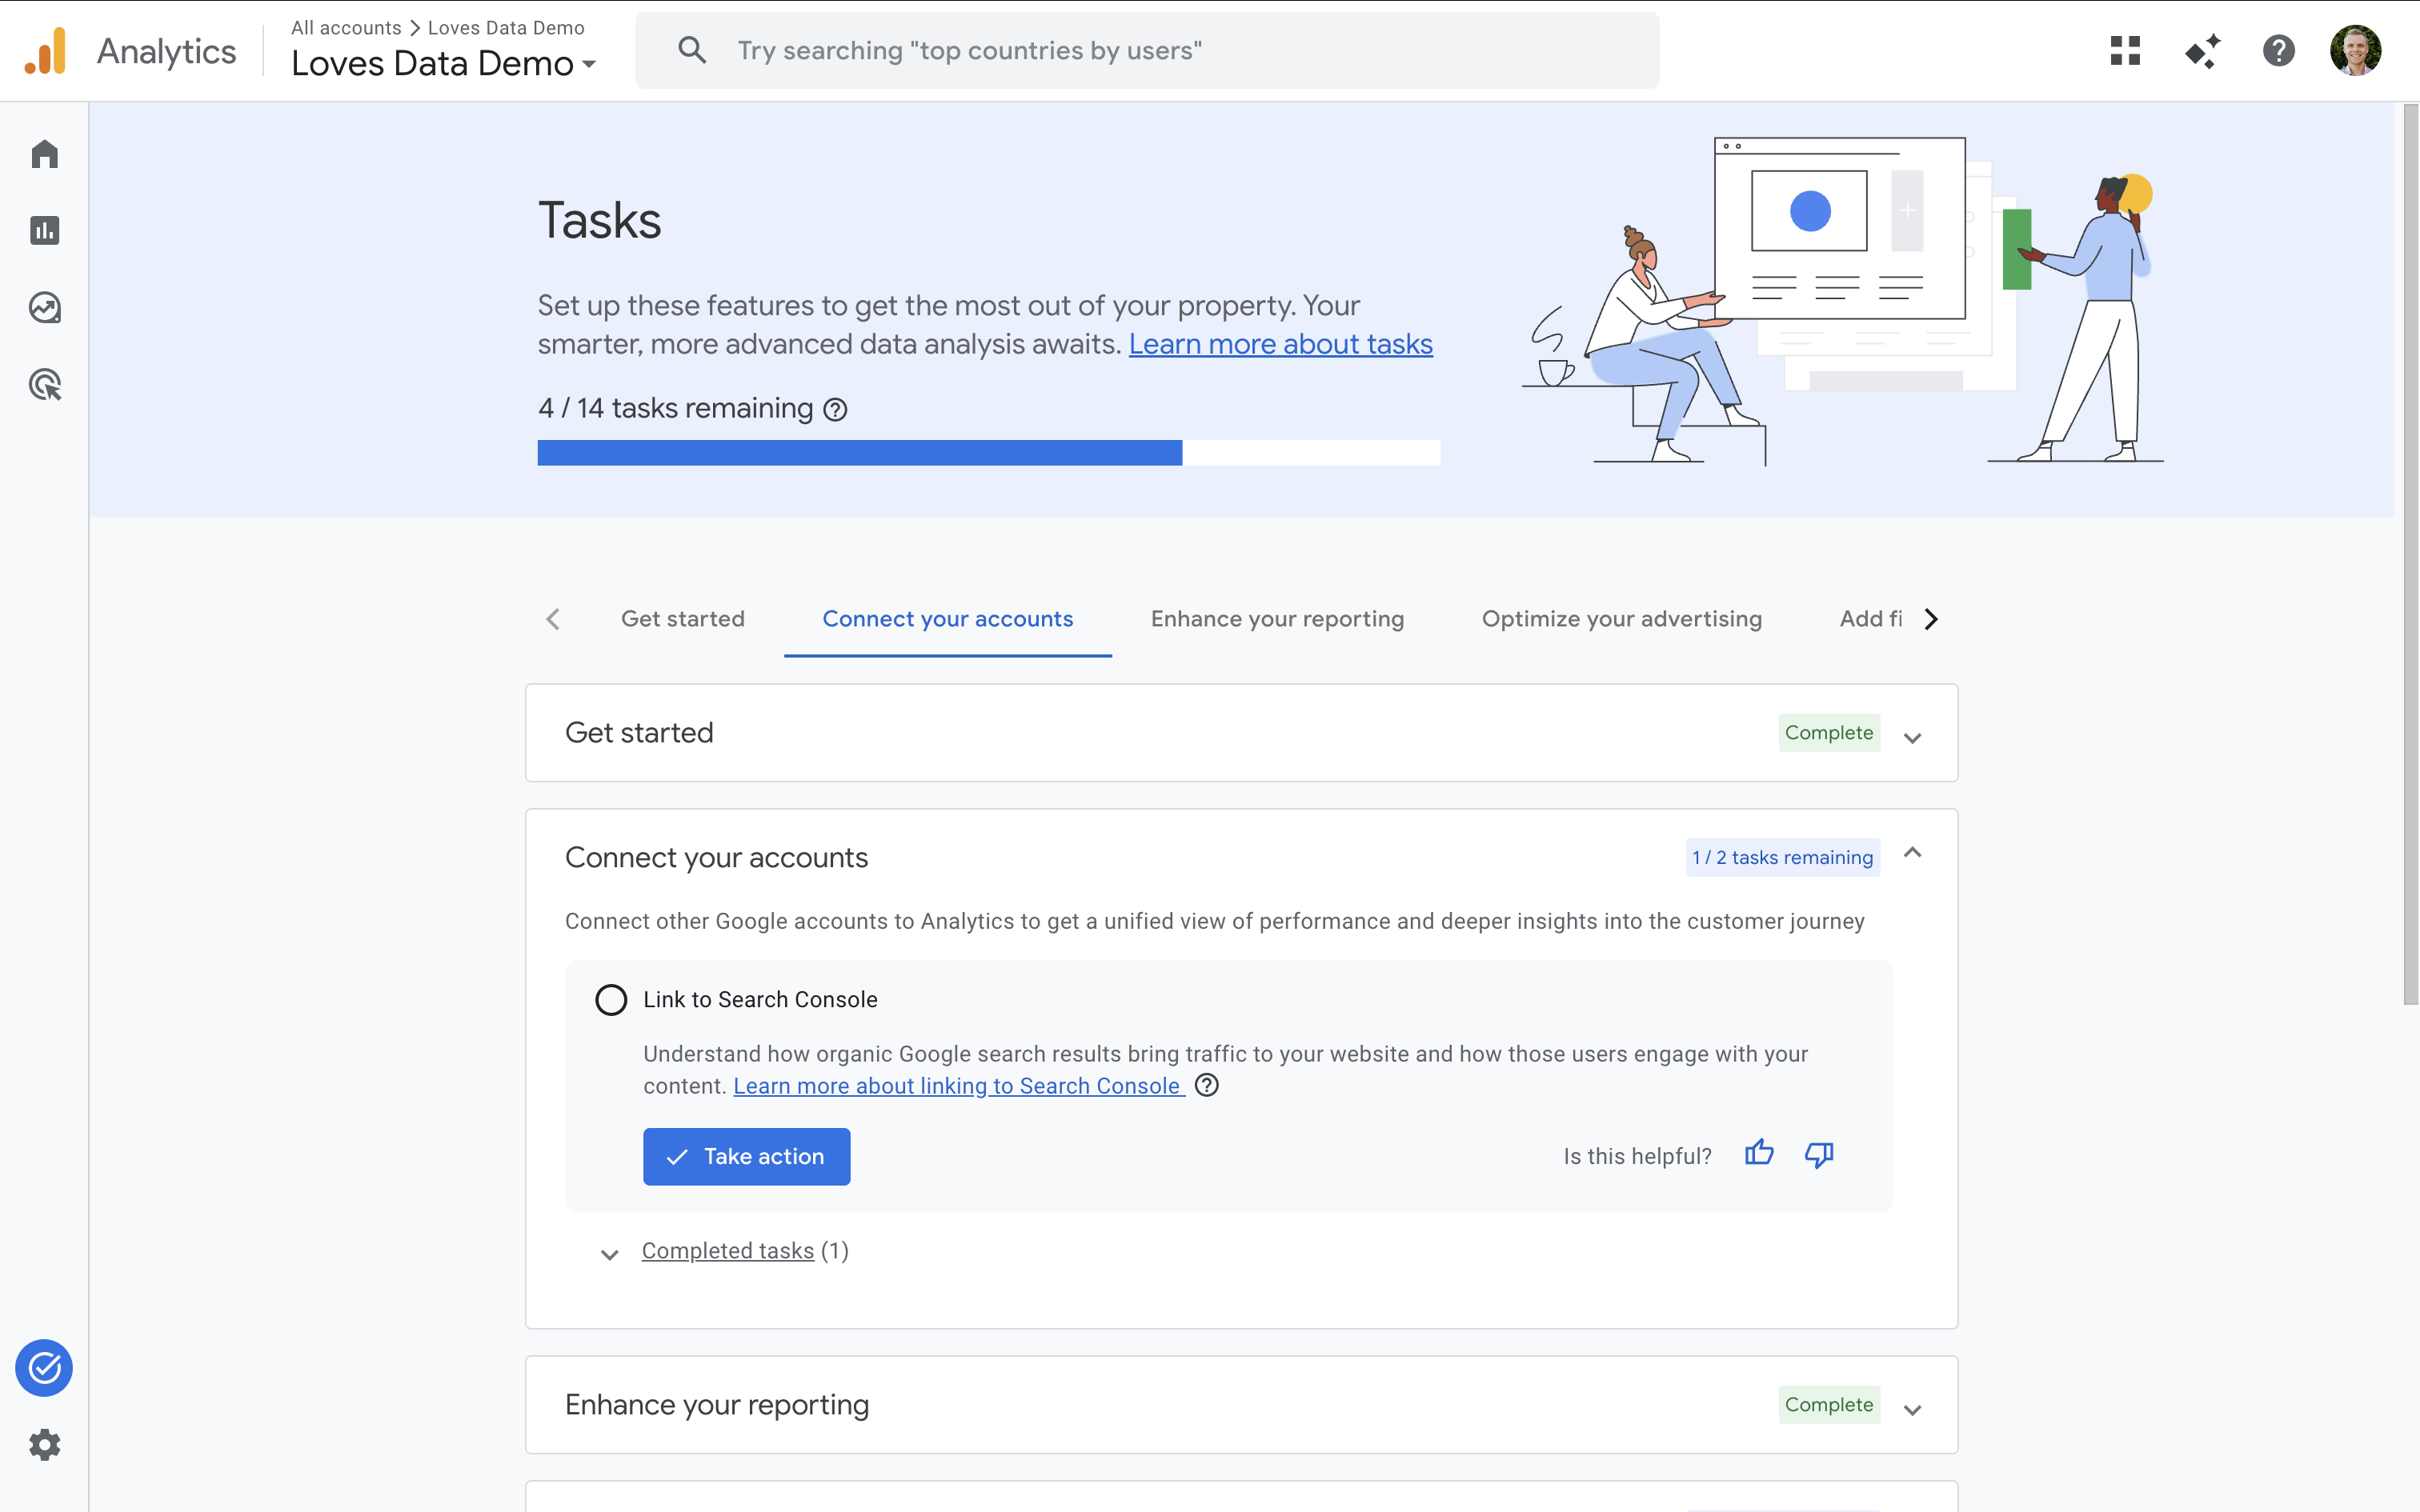Open the Help question mark icon
The height and width of the screenshot is (1512, 2420).
coord(2279,50)
